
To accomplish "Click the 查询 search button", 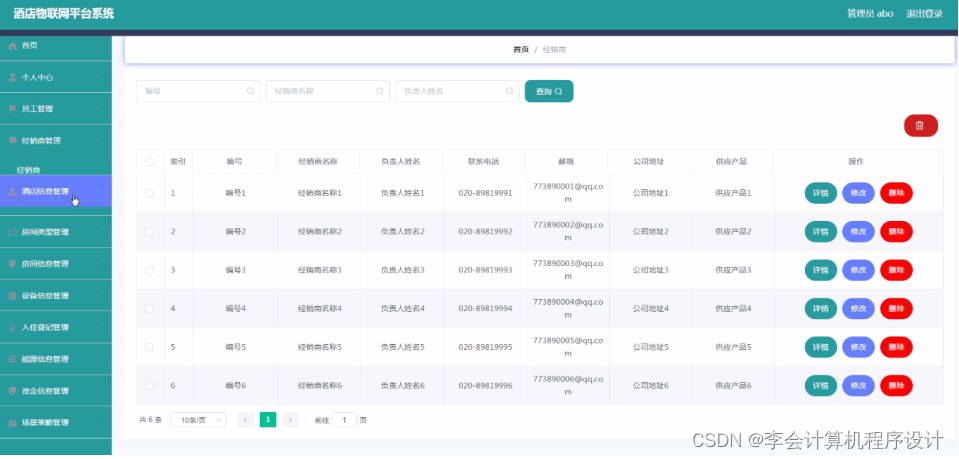I will [549, 91].
